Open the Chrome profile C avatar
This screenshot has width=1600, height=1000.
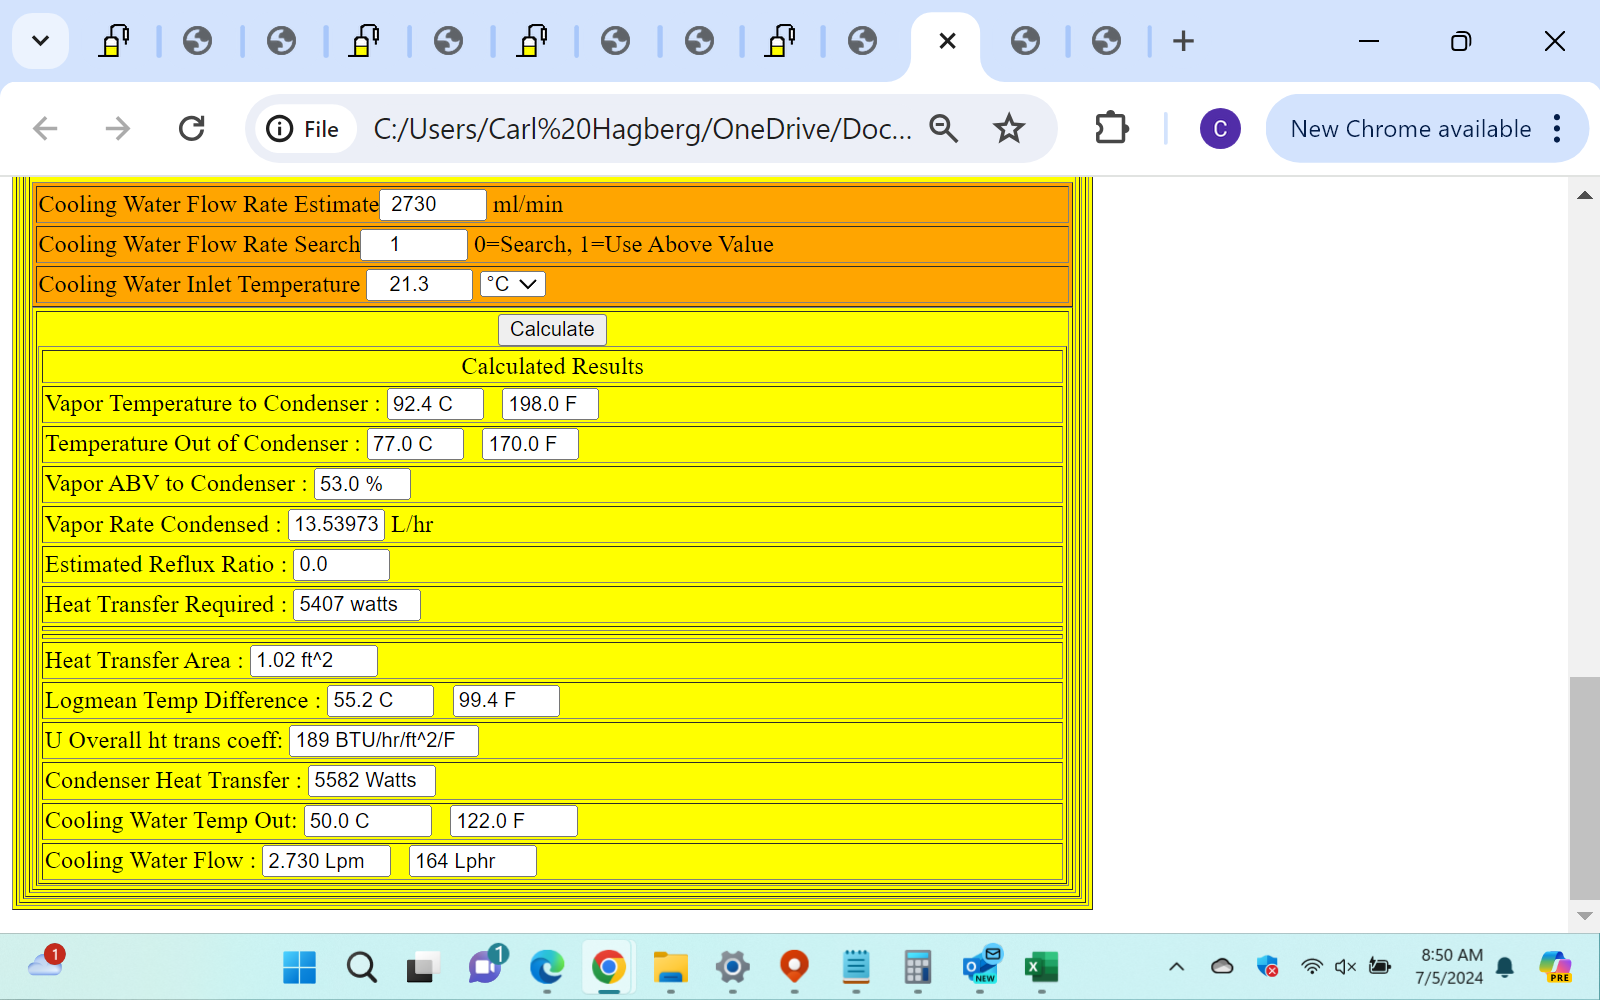point(1220,128)
